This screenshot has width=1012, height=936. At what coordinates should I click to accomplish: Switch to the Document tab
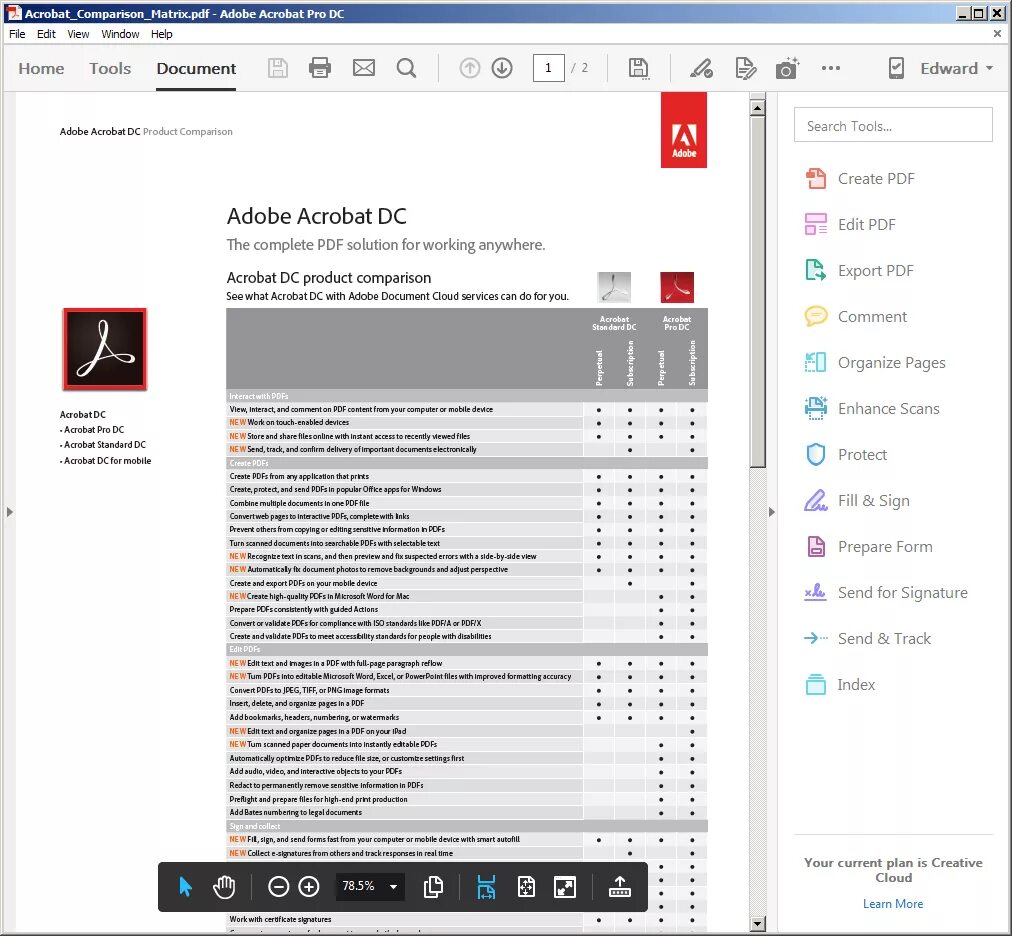(x=196, y=68)
